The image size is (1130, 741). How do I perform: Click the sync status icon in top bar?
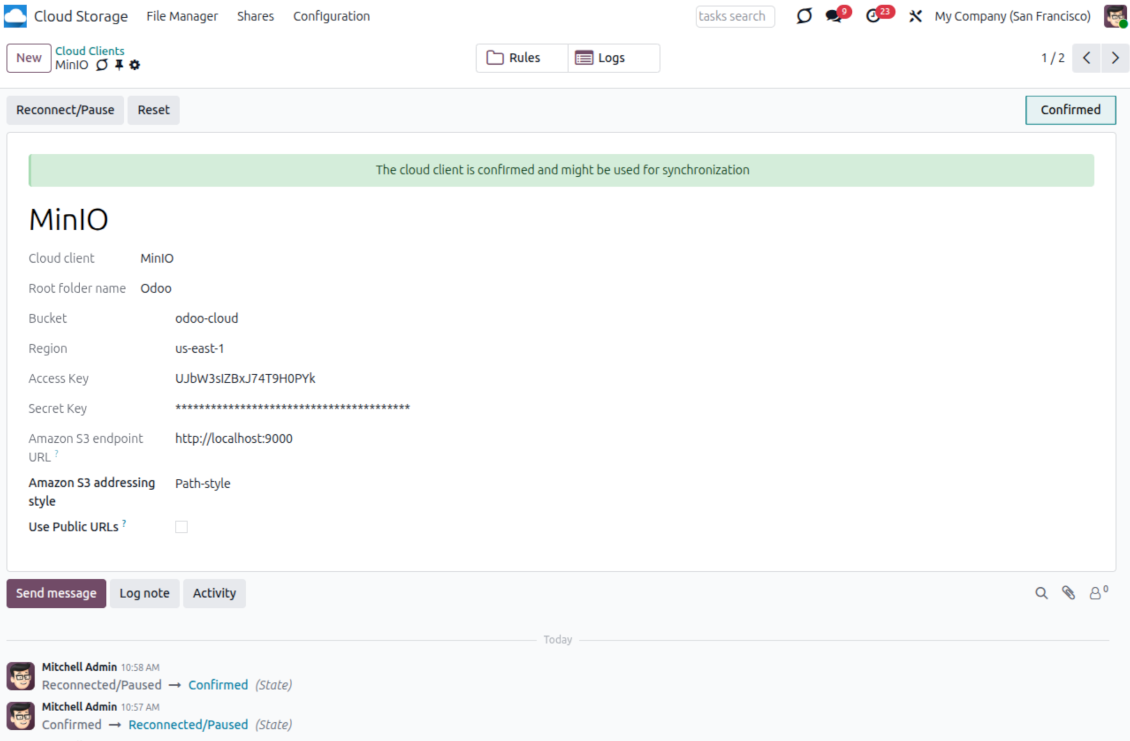click(804, 16)
